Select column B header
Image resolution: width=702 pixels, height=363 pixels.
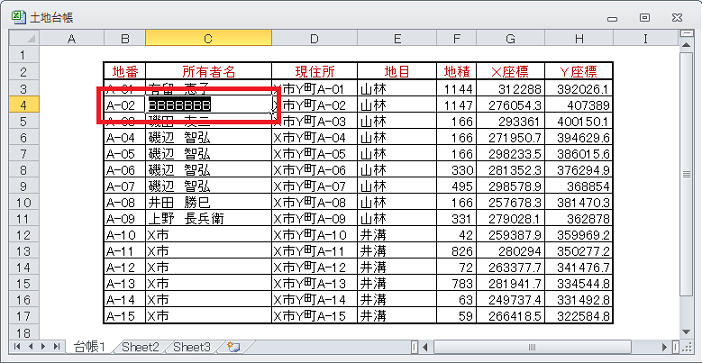pos(125,38)
